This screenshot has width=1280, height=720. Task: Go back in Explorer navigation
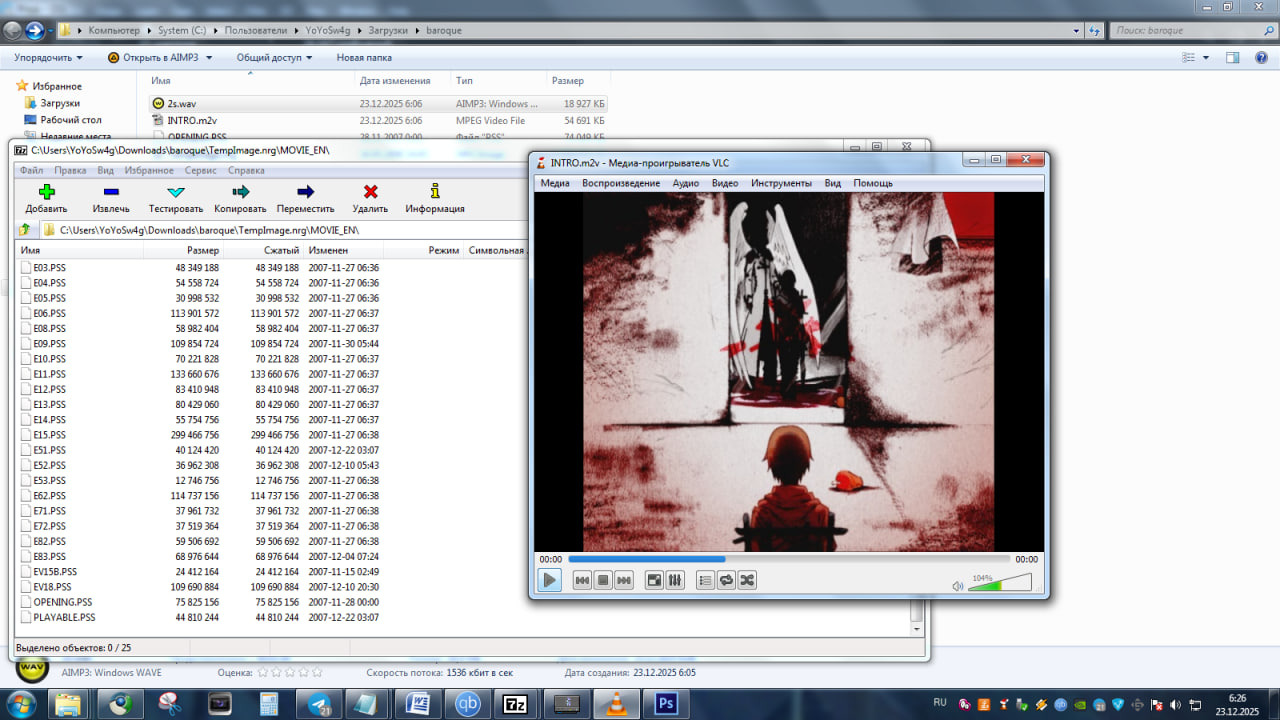coord(13,30)
